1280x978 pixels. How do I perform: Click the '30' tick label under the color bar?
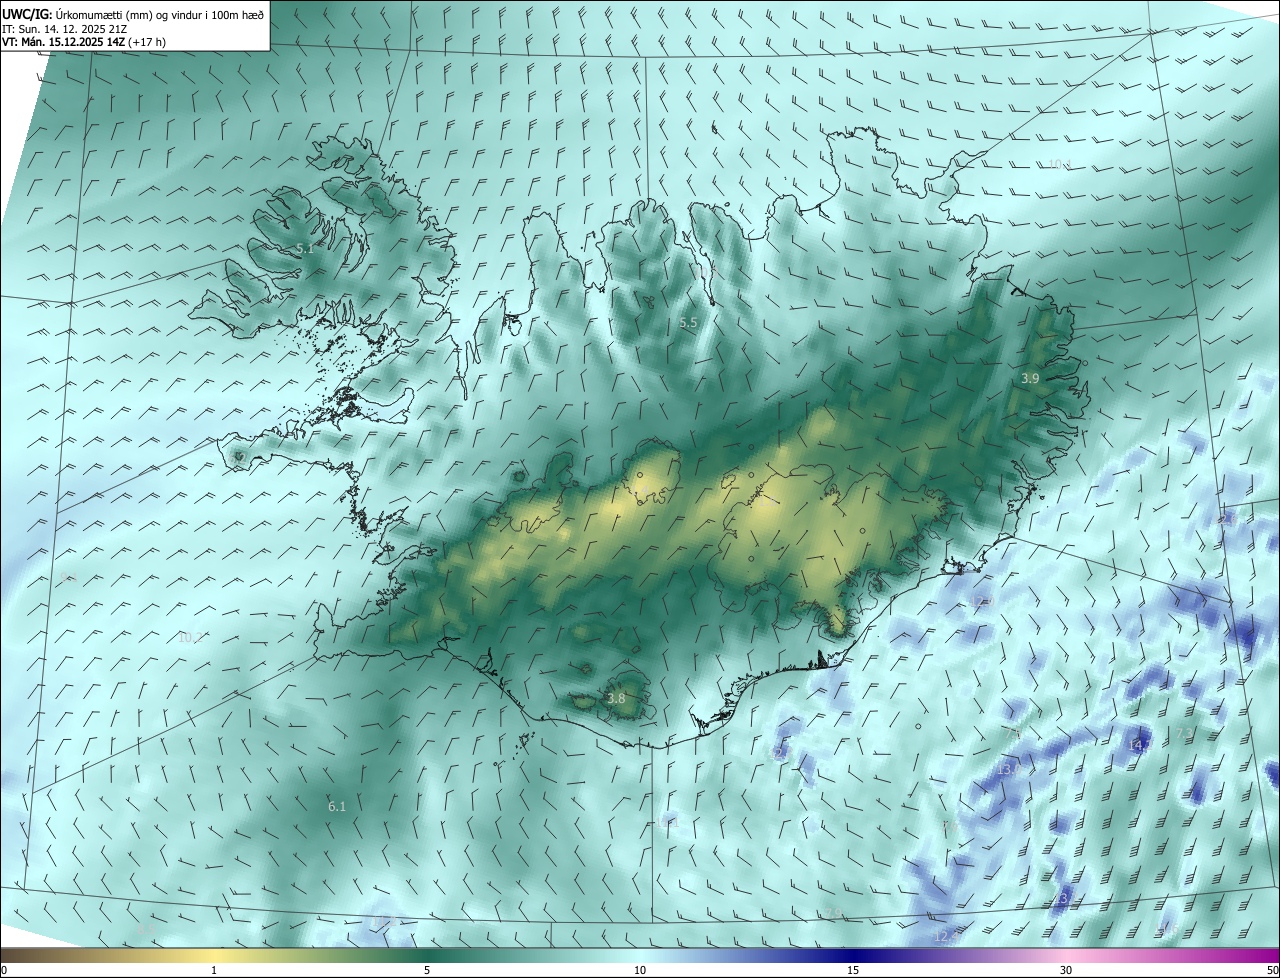[1066, 971]
